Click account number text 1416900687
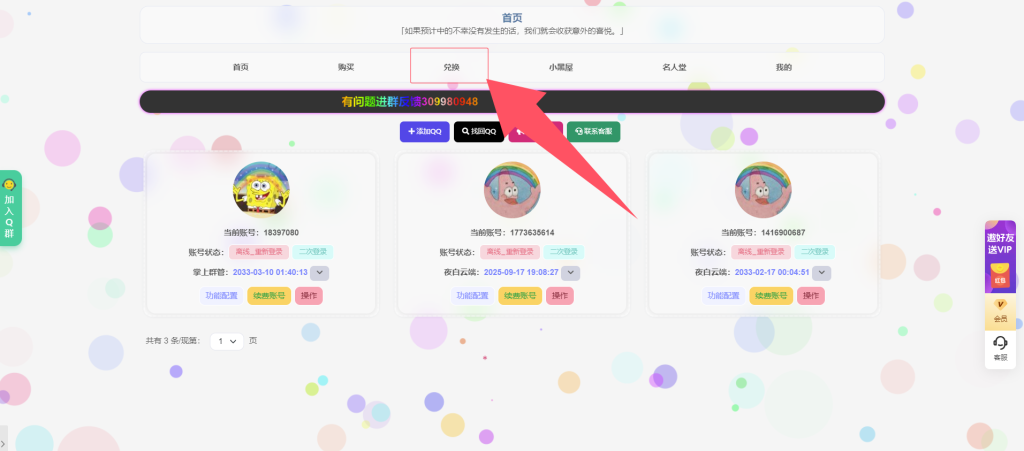This screenshot has height=451, width=1024. 783,233
